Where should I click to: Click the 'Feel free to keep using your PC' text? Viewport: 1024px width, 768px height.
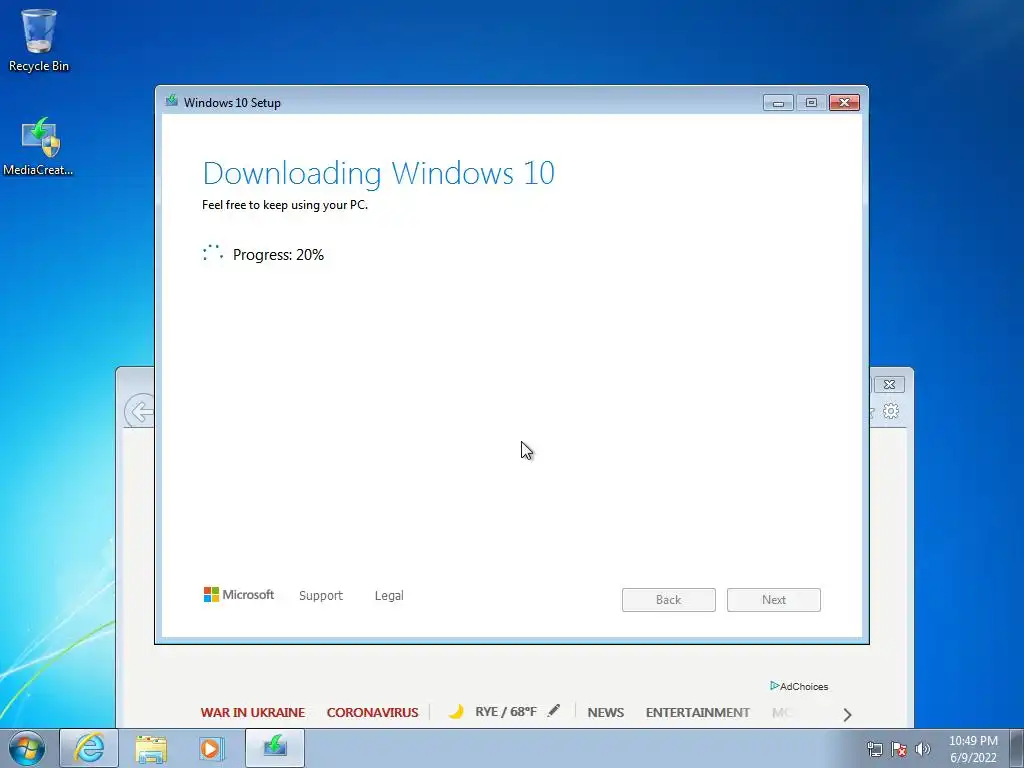[285, 205]
